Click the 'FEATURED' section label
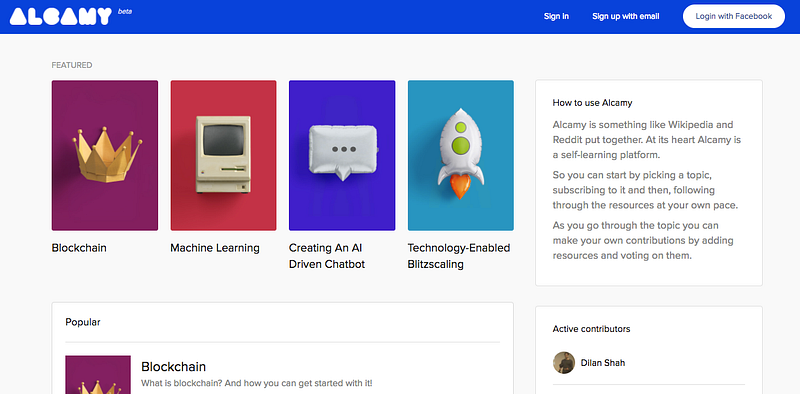Image resolution: width=800 pixels, height=394 pixels. coord(72,65)
